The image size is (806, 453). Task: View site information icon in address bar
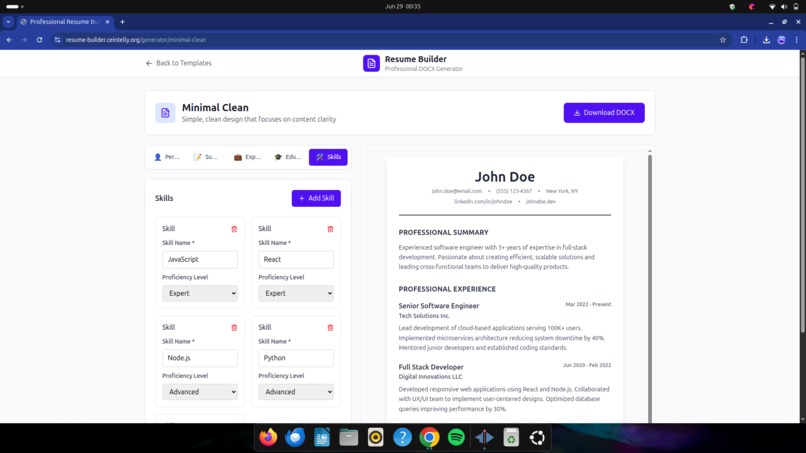point(57,40)
